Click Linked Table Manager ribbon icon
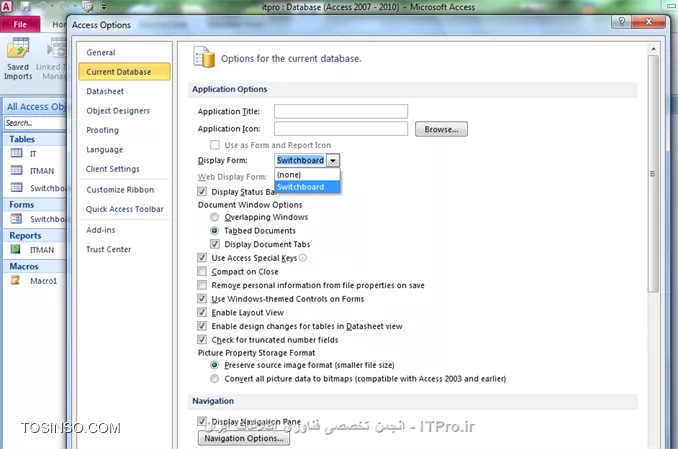678x449 pixels. (x=57, y=48)
